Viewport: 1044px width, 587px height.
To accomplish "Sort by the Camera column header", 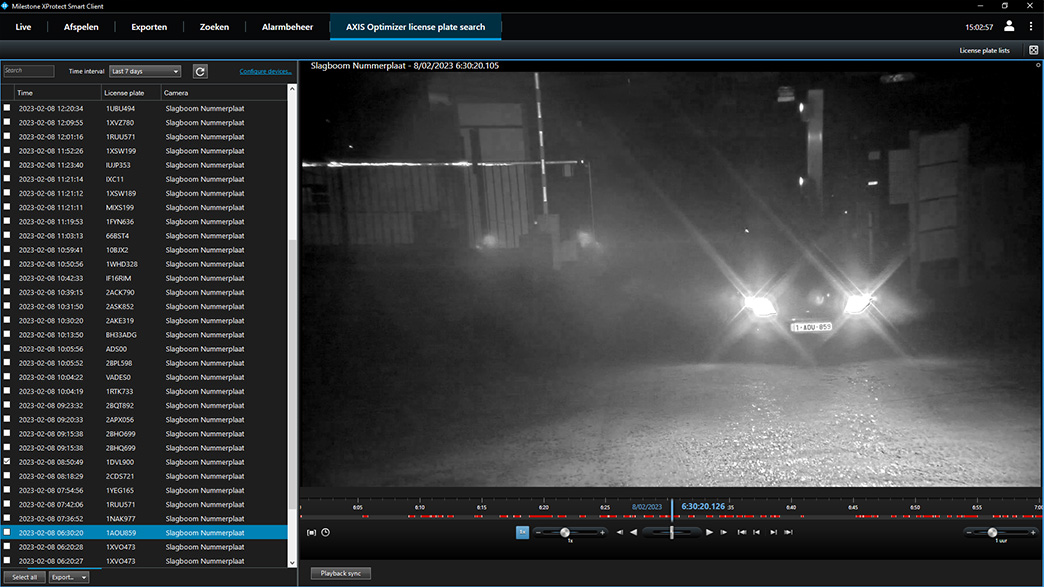I will point(224,93).
